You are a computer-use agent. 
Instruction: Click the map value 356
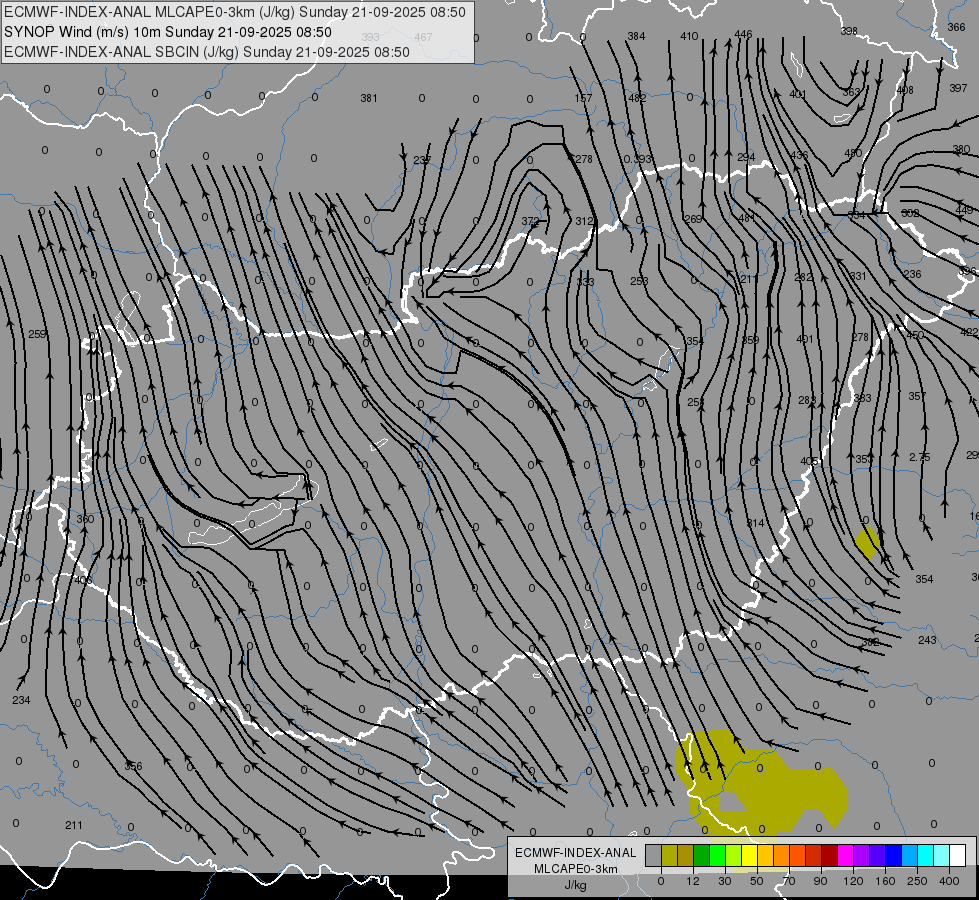click(x=133, y=766)
